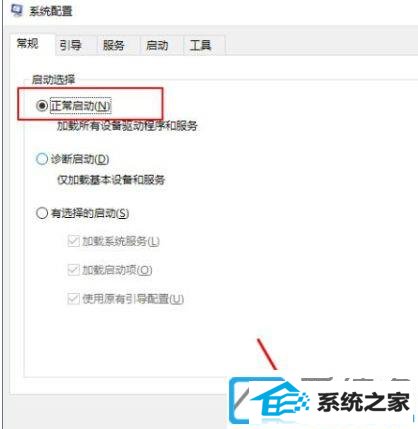
Task: Open the 工具 tab
Action: point(200,45)
